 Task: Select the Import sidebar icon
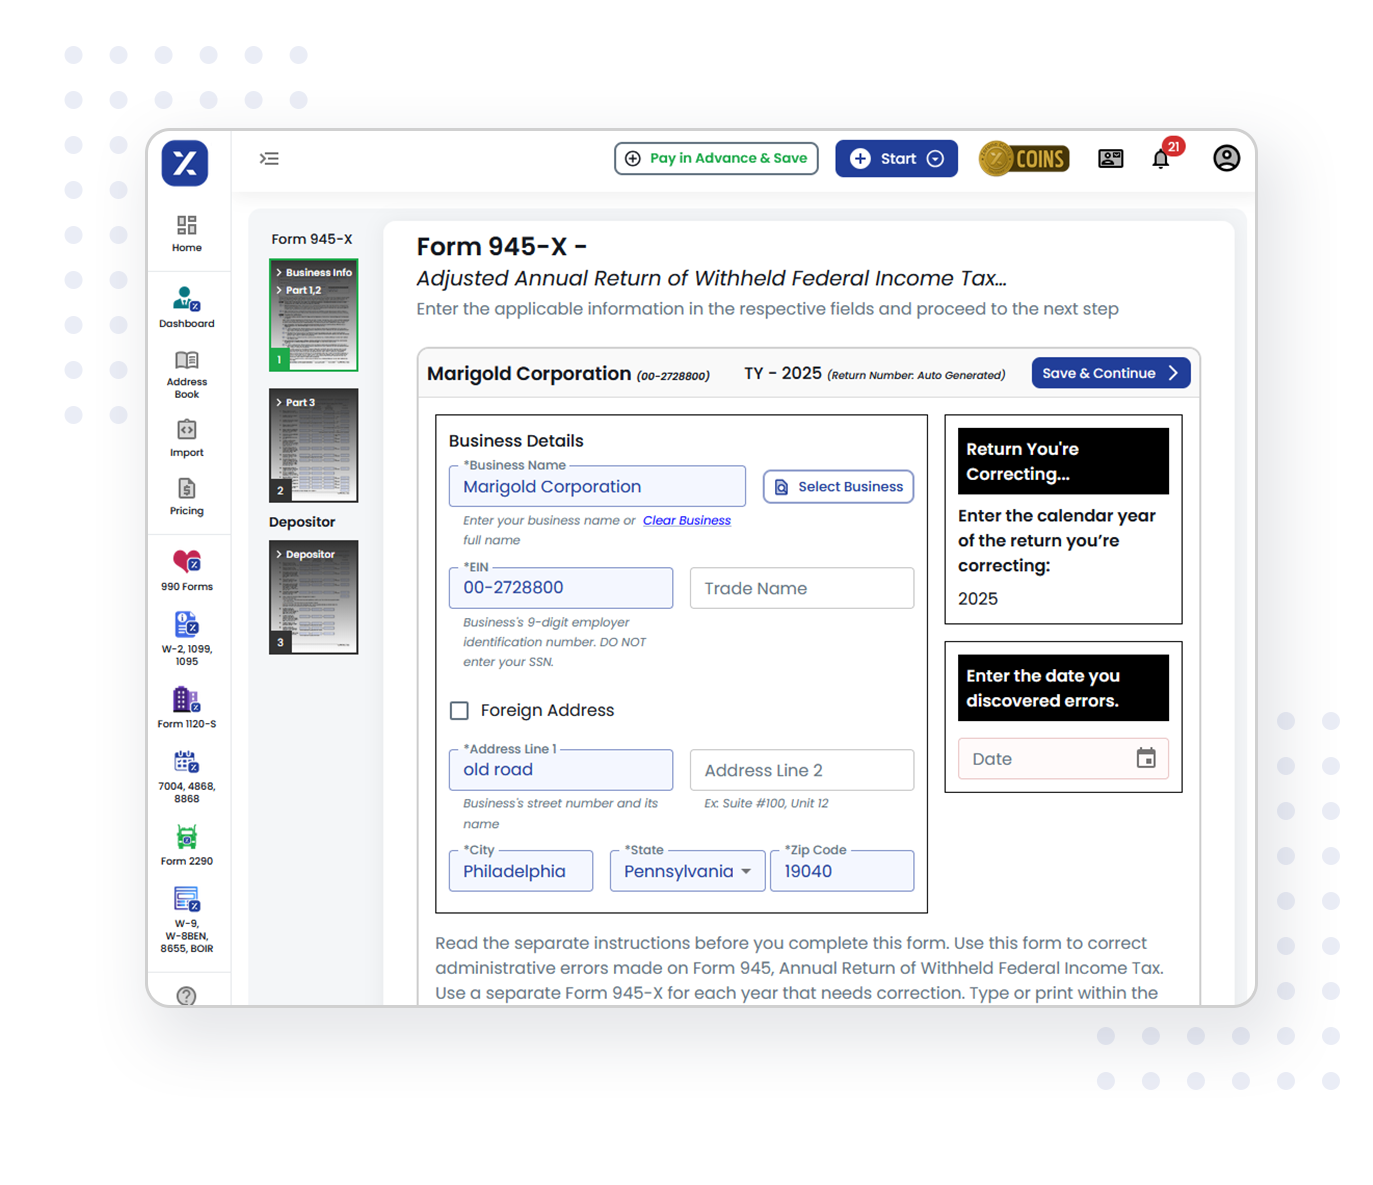point(186,438)
